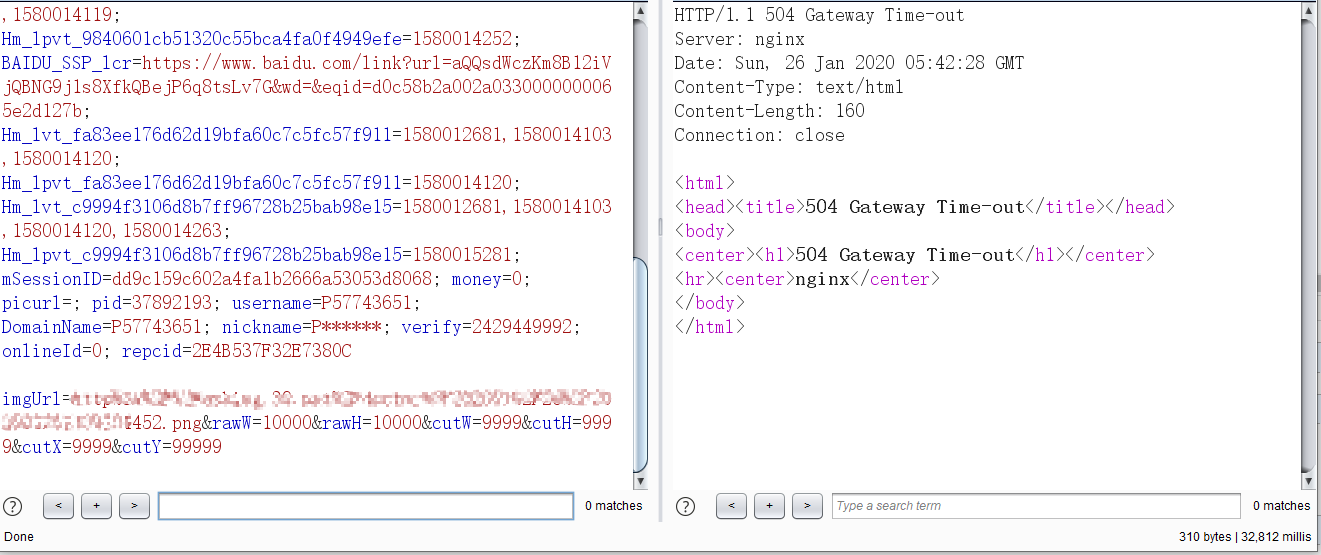
Task: Go to previous match in request pane
Action: (58, 506)
